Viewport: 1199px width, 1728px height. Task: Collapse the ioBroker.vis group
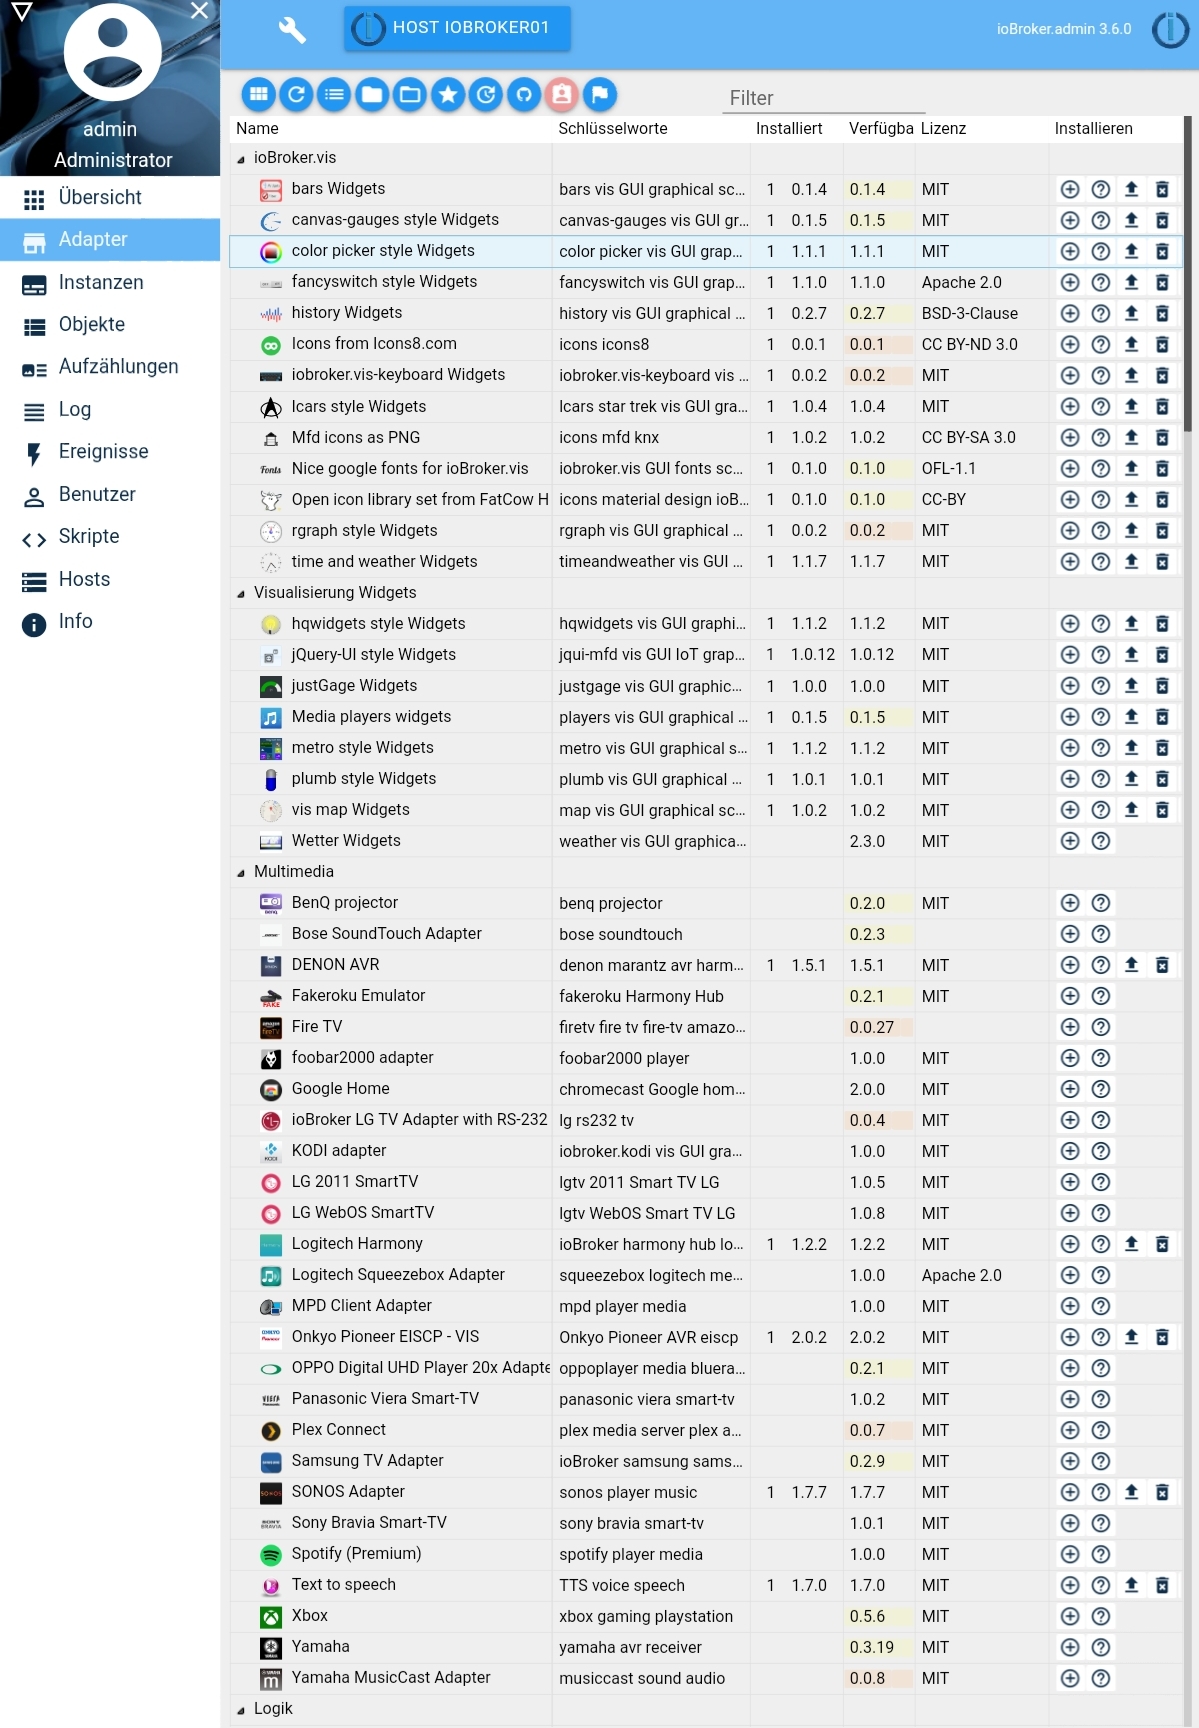[x=240, y=159]
